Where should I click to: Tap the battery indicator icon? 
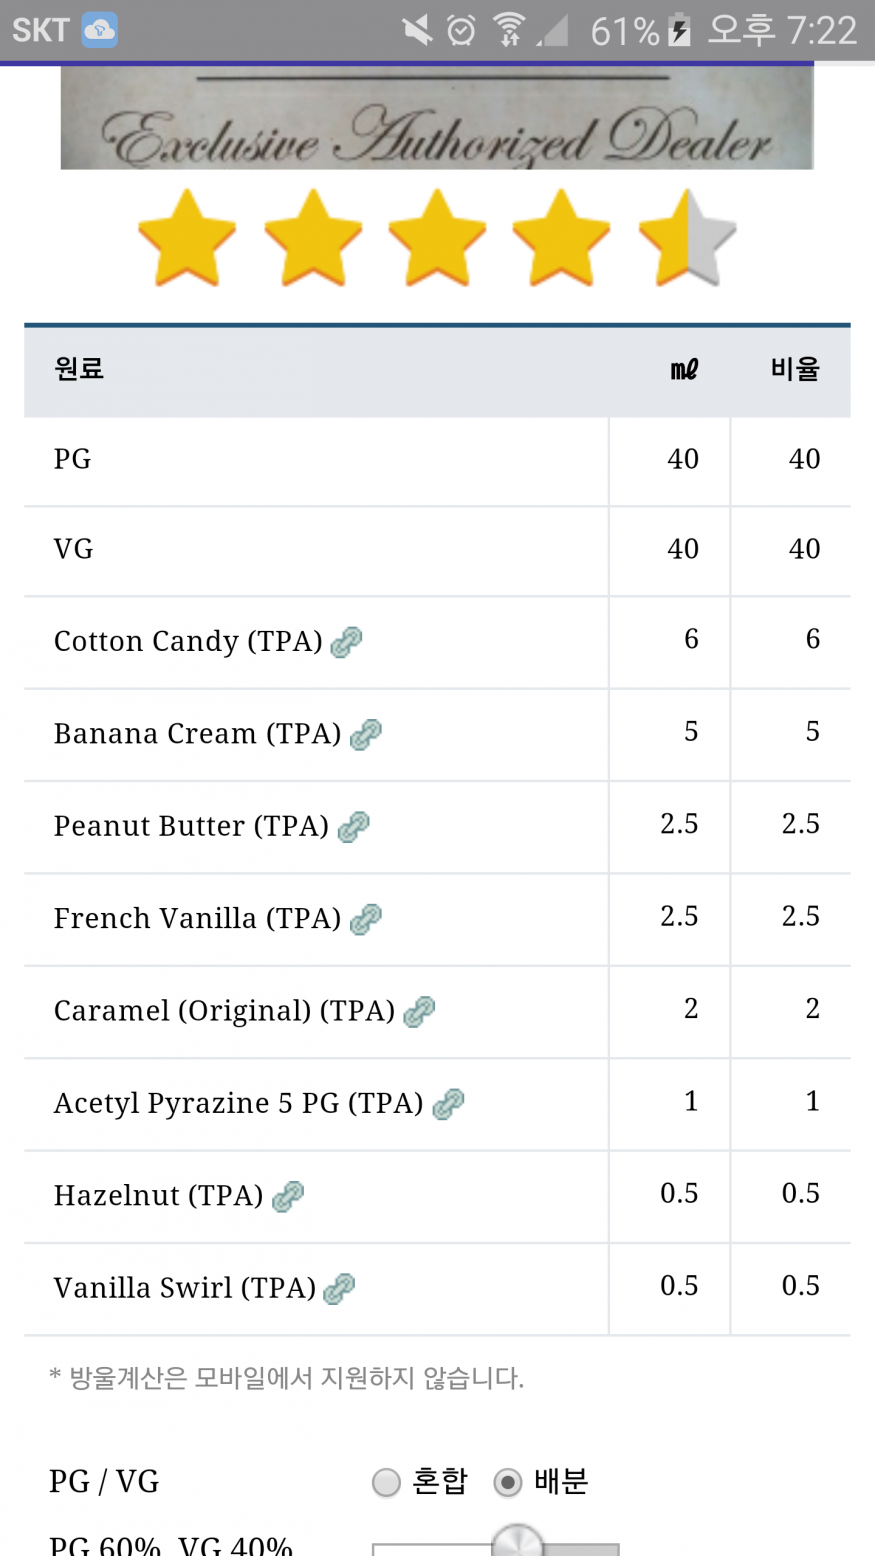point(680,30)
